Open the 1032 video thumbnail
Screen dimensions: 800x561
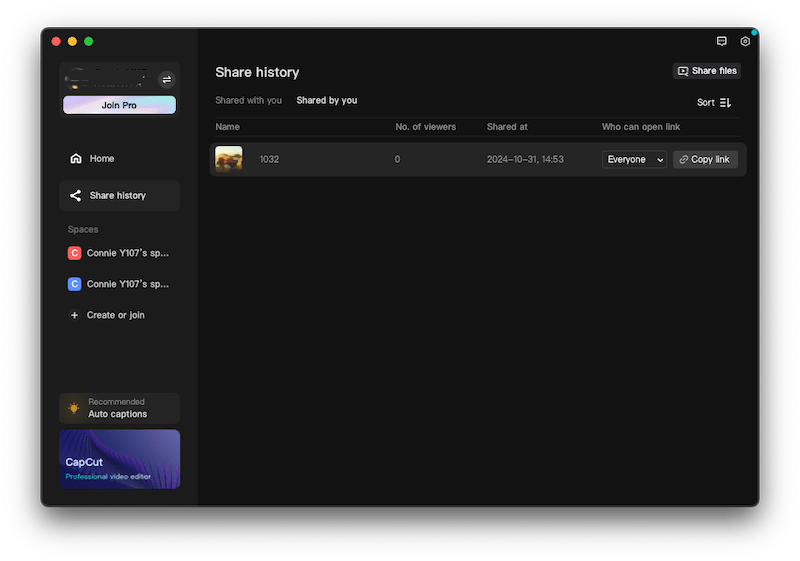[229, 159]
